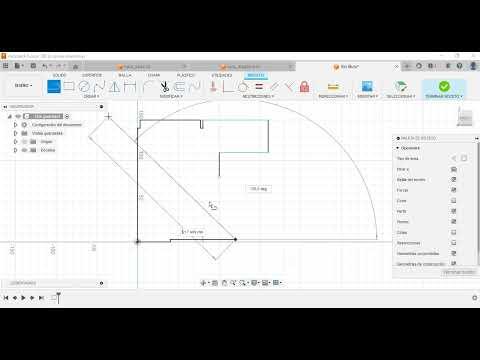Apply the Fix lock constraint
480x360 pixels.
point(304,87)
